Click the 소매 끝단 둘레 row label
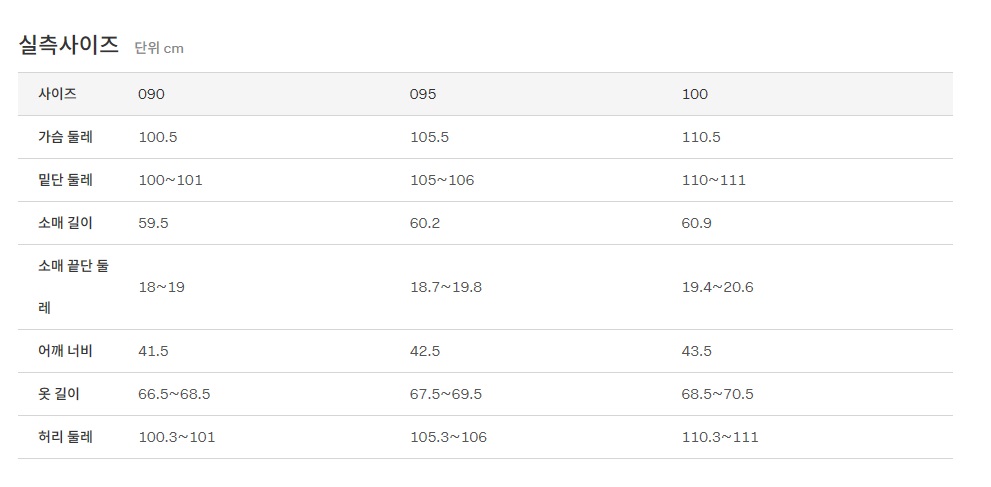Screen dimensions: 991x487 [72, 287]
